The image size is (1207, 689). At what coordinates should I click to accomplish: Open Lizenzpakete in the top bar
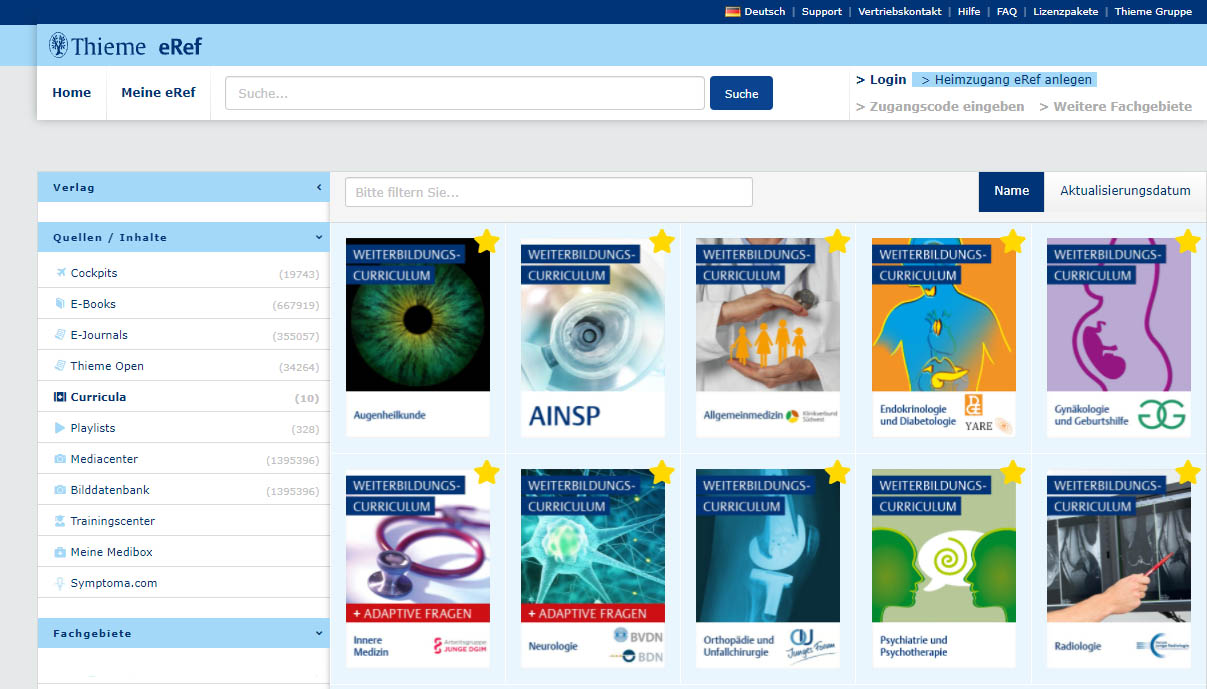point(1066,12)
